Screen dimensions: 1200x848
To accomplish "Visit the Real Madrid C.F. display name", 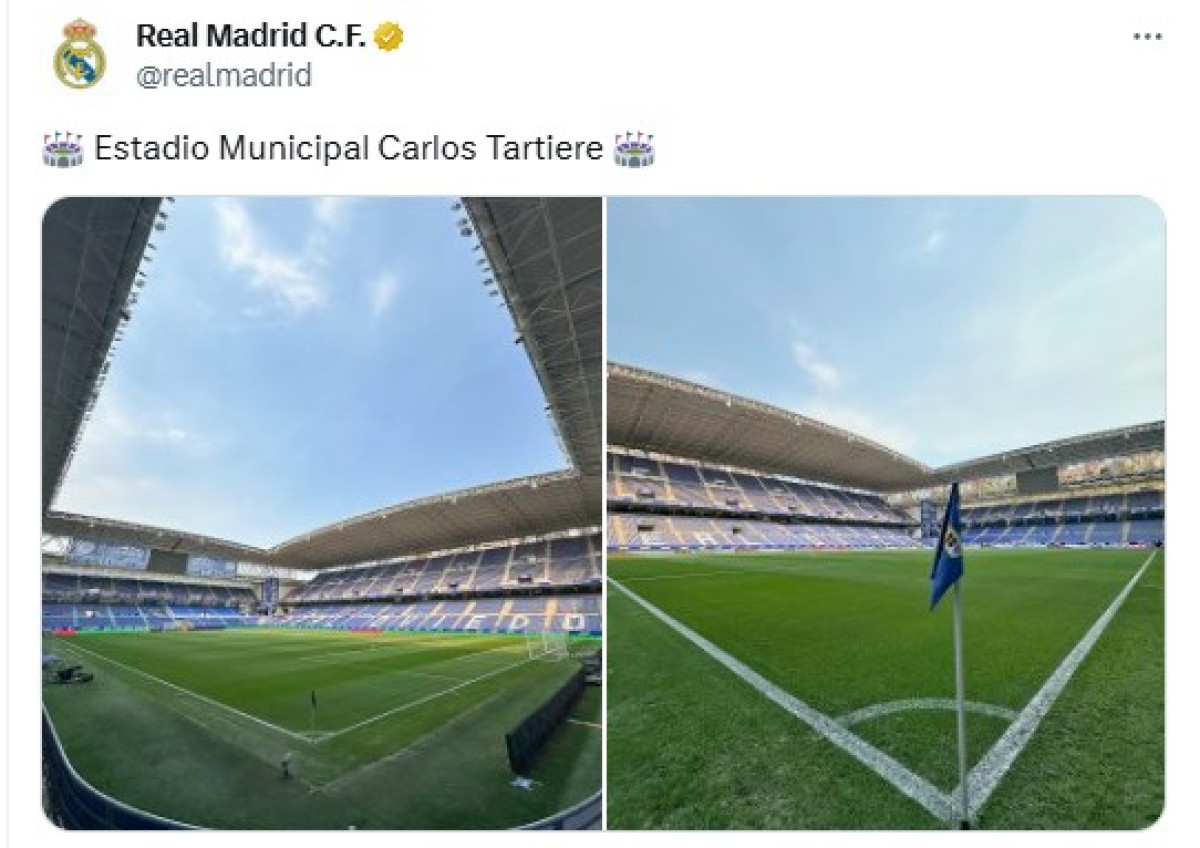I will (x=252, y=37).
